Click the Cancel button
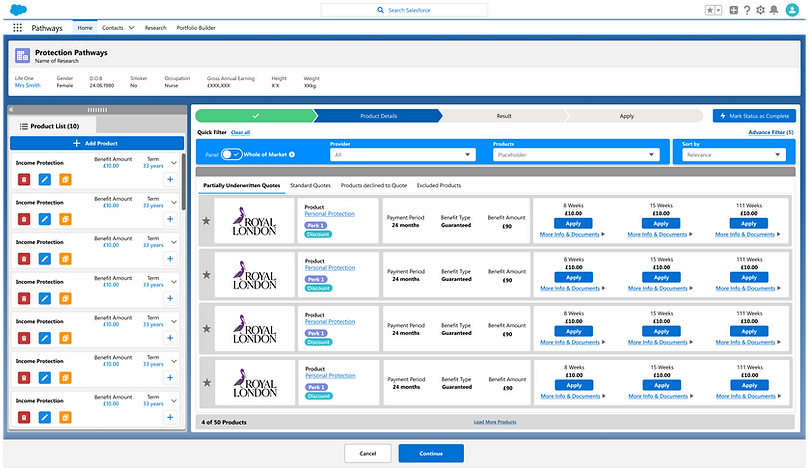This screenshot has height=468, width=809. 368,454
